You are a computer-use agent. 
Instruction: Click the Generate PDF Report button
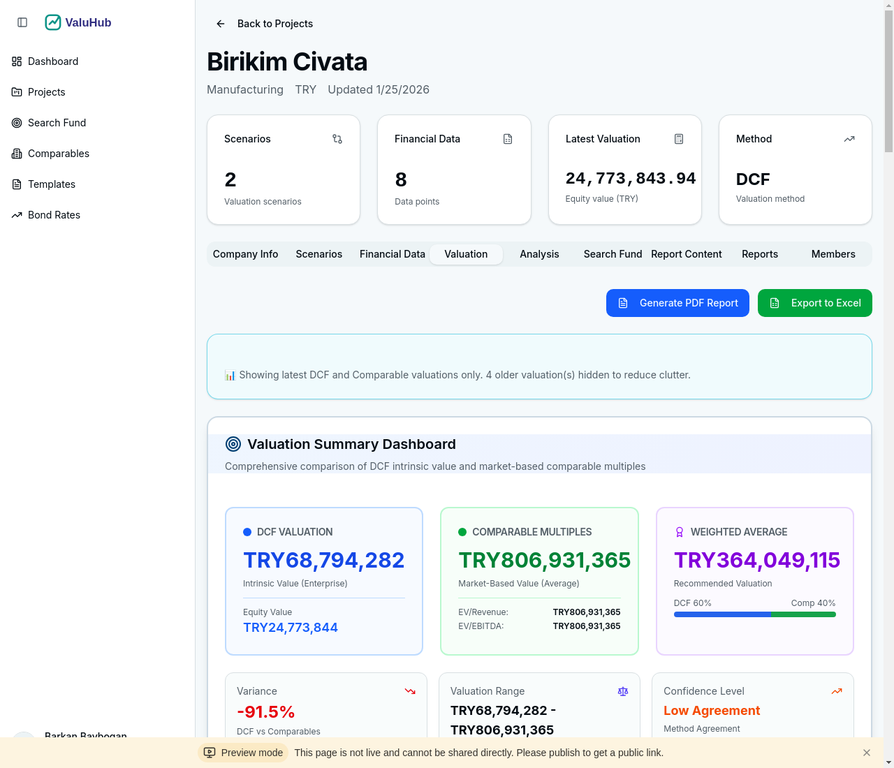[x=677, y=302]
